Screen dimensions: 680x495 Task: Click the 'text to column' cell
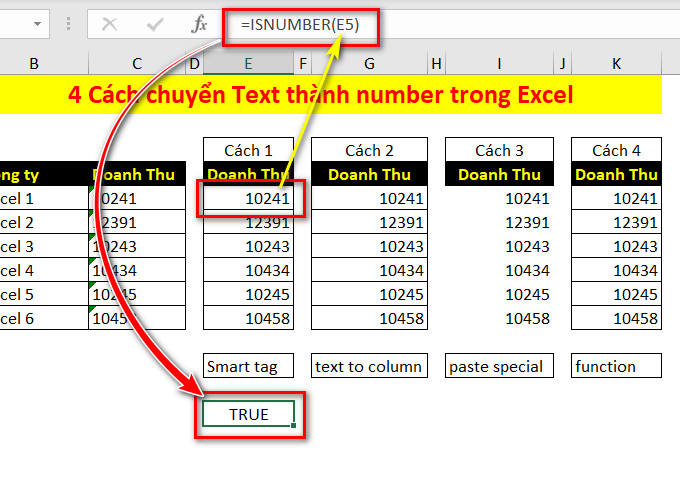[369, 366]
